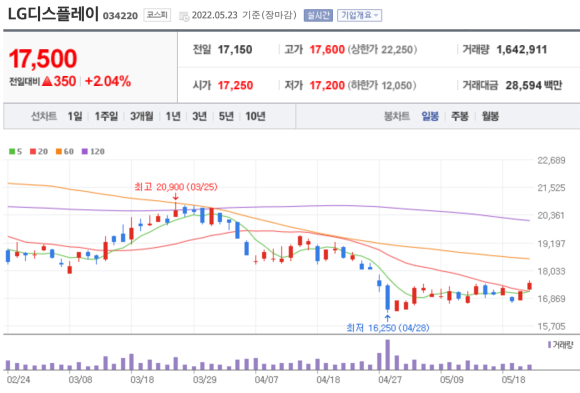
Task: Select the 3개월 line chart period
Action: point(141,117)
